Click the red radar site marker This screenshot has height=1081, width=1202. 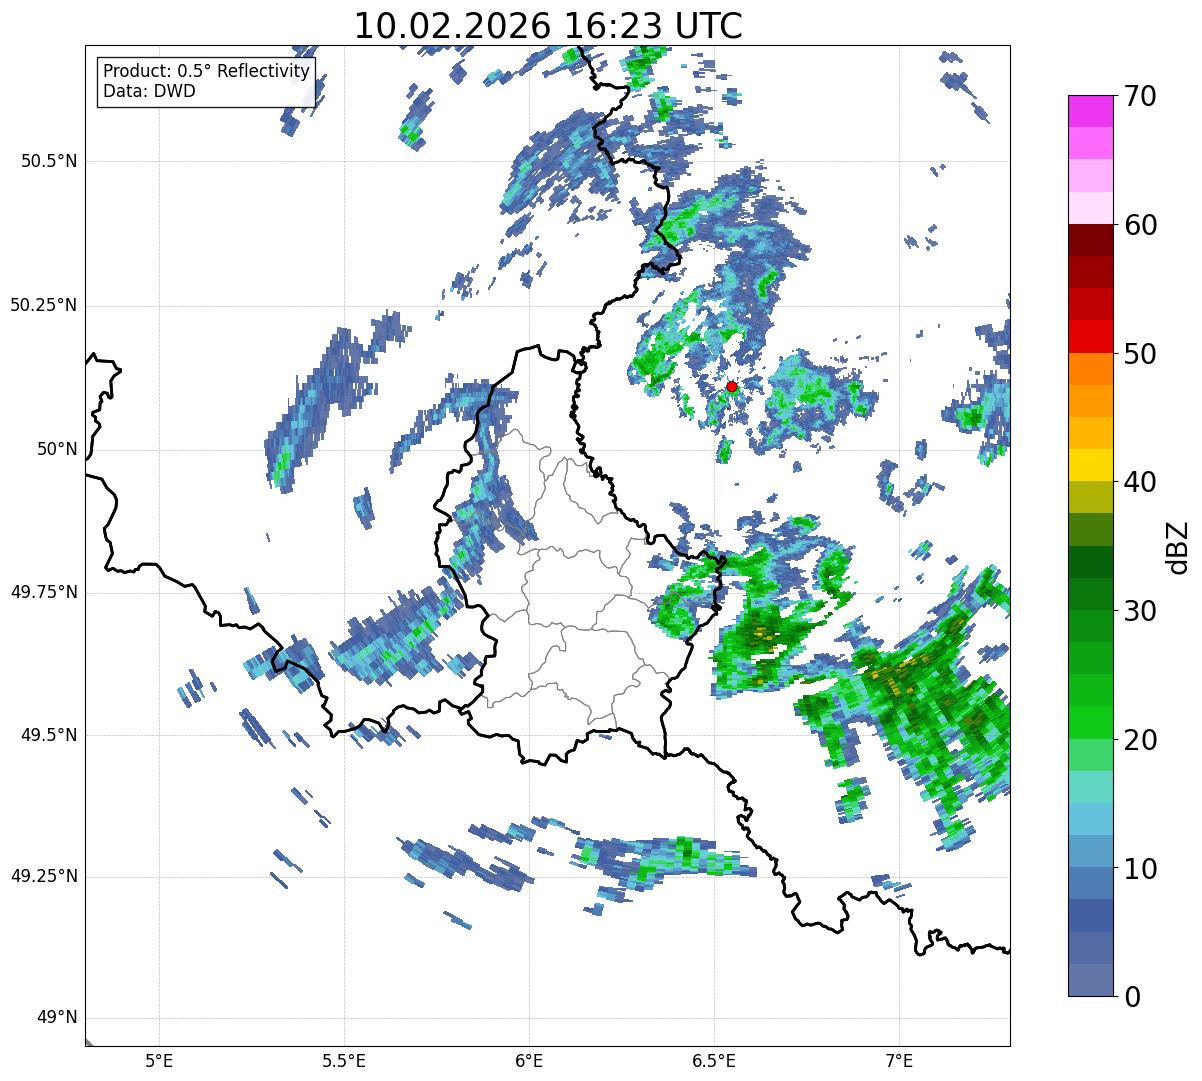(732, 386)
